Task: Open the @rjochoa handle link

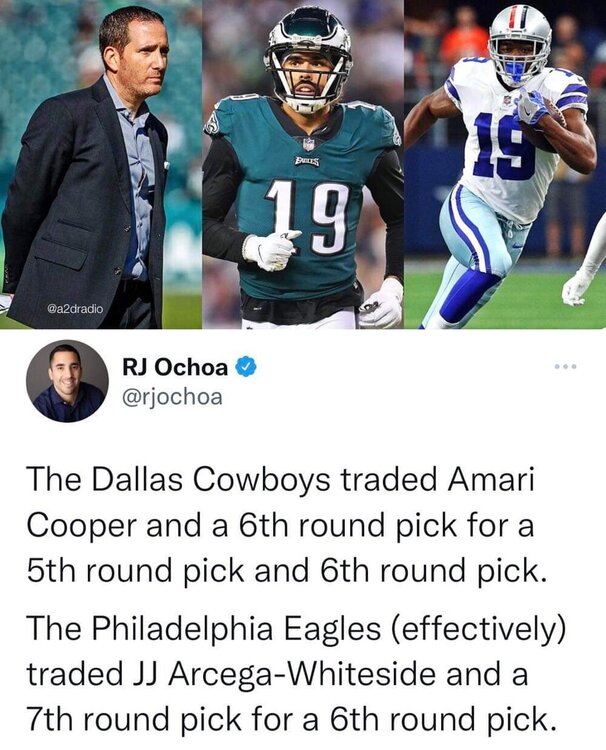Action: point(173,397)
